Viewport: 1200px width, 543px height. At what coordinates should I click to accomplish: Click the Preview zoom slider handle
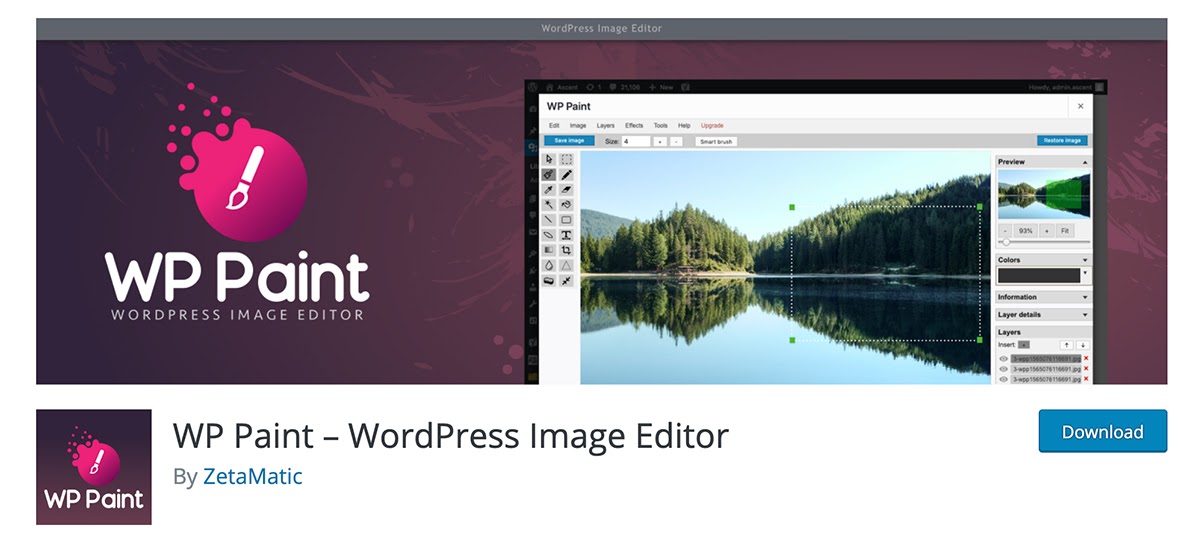[x=1006, y=242]
